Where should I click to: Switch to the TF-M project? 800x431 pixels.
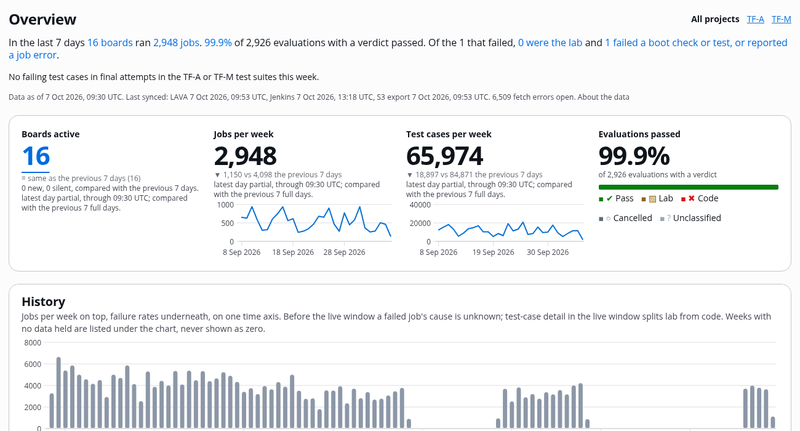(781, 19)
